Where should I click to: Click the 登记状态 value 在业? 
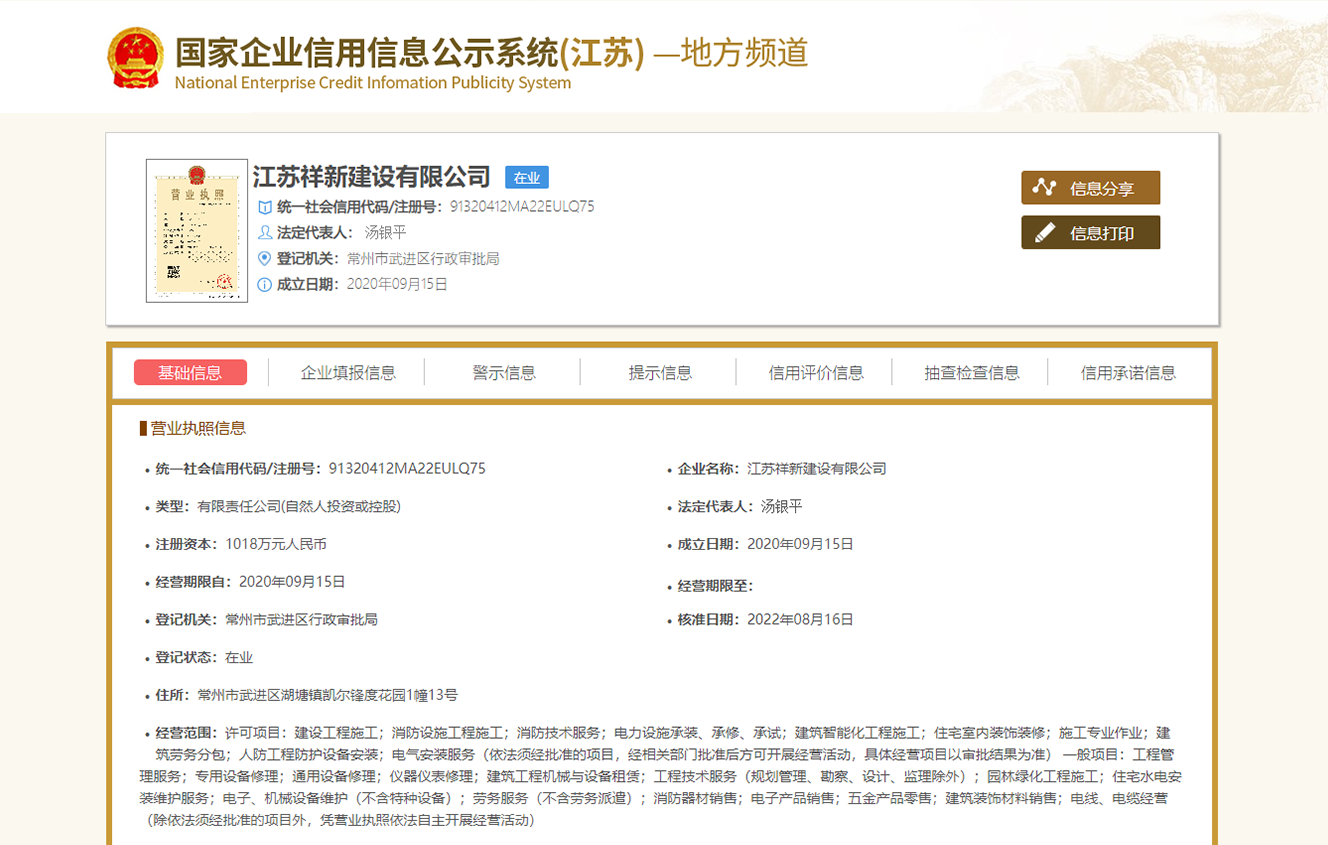(x=239, y=657)
